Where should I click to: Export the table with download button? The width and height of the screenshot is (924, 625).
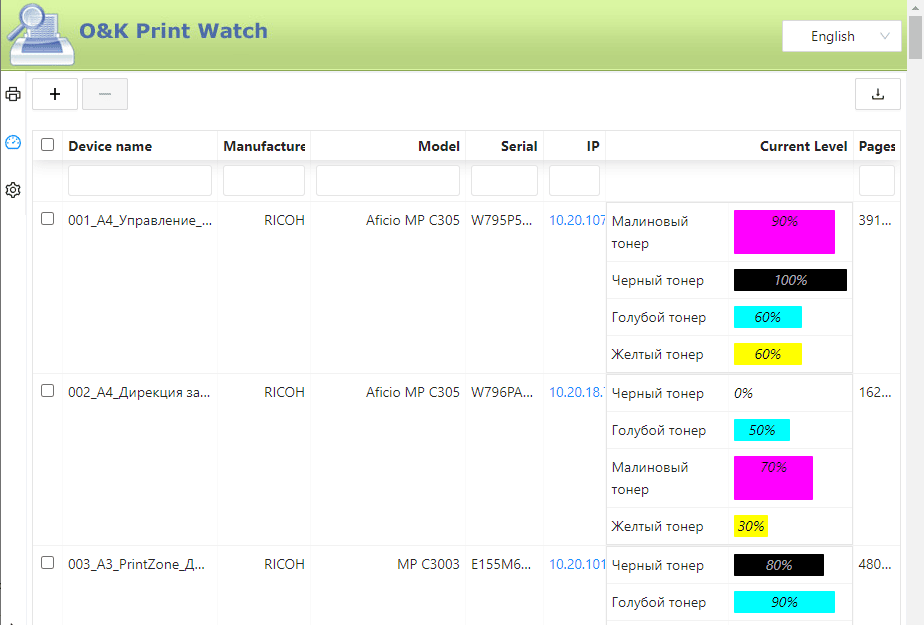click(878, 94)
